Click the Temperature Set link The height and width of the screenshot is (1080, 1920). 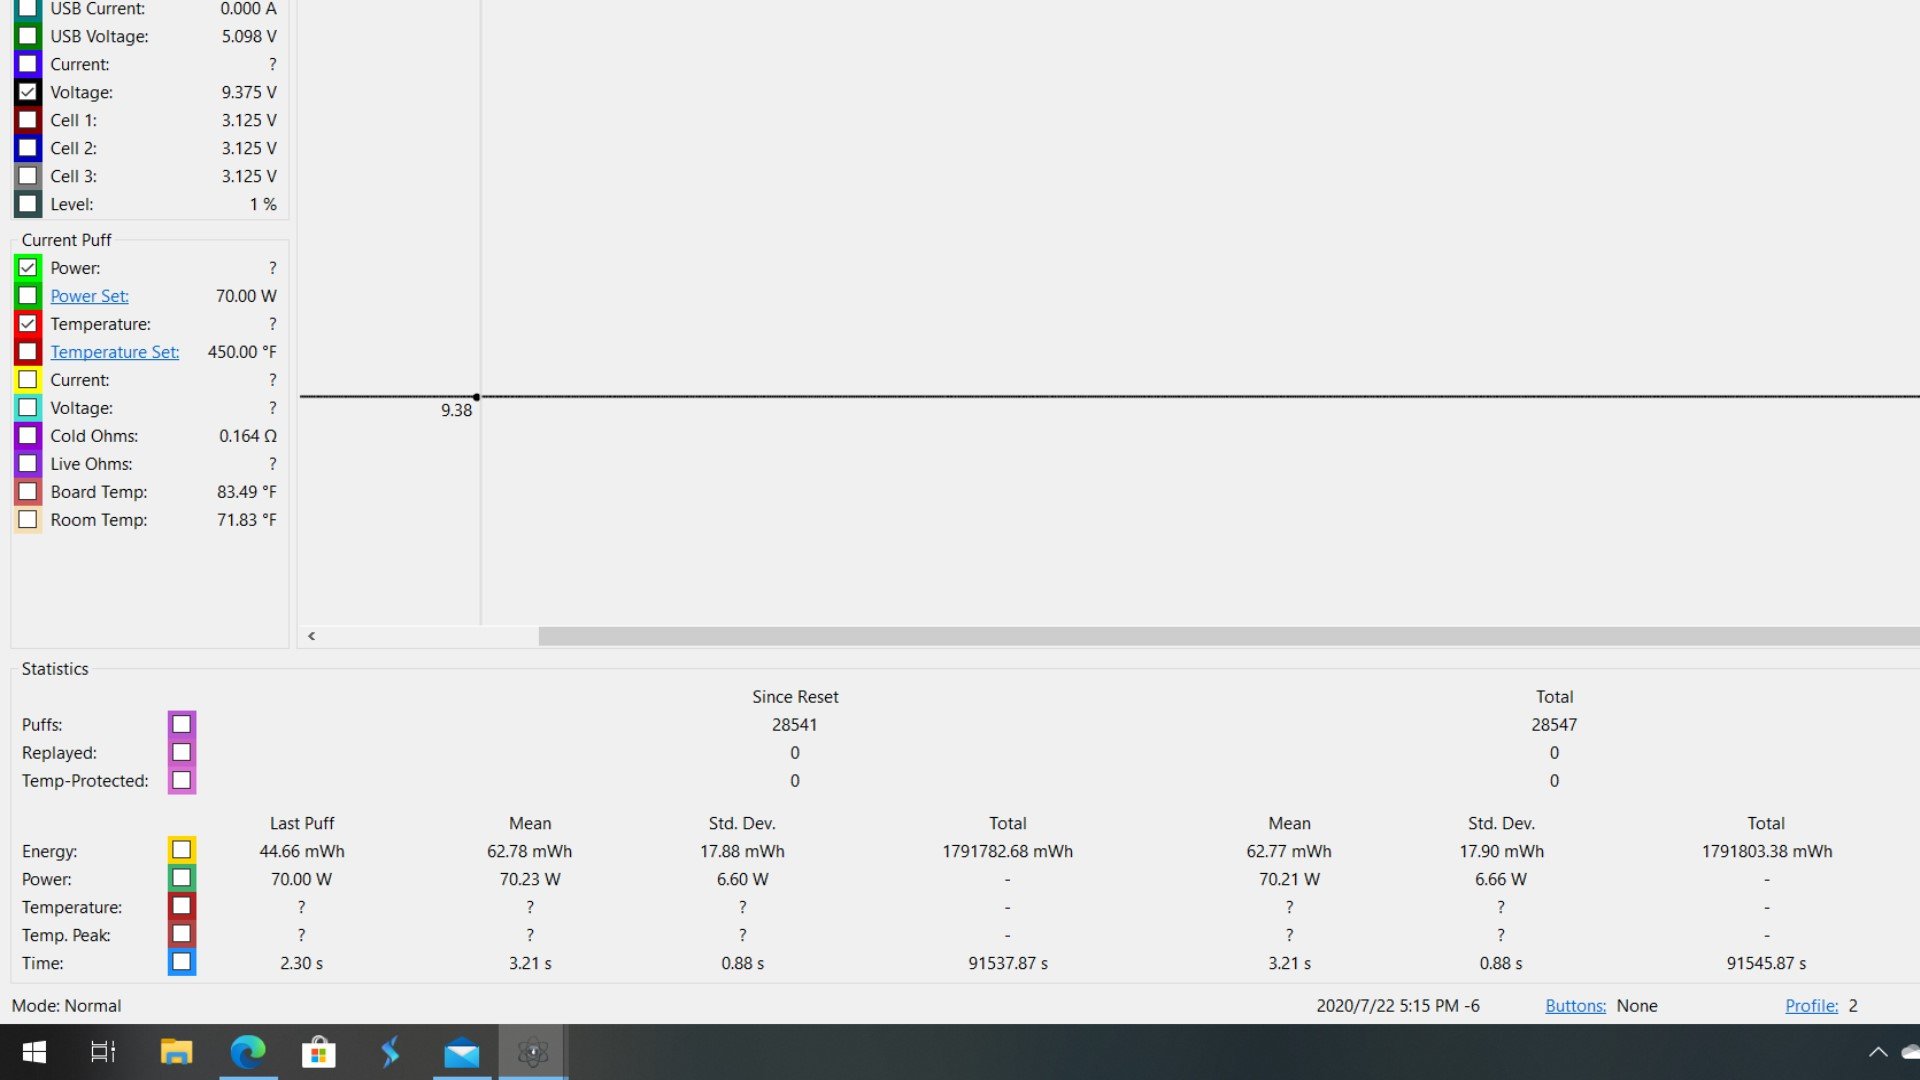tap(114, 352)
